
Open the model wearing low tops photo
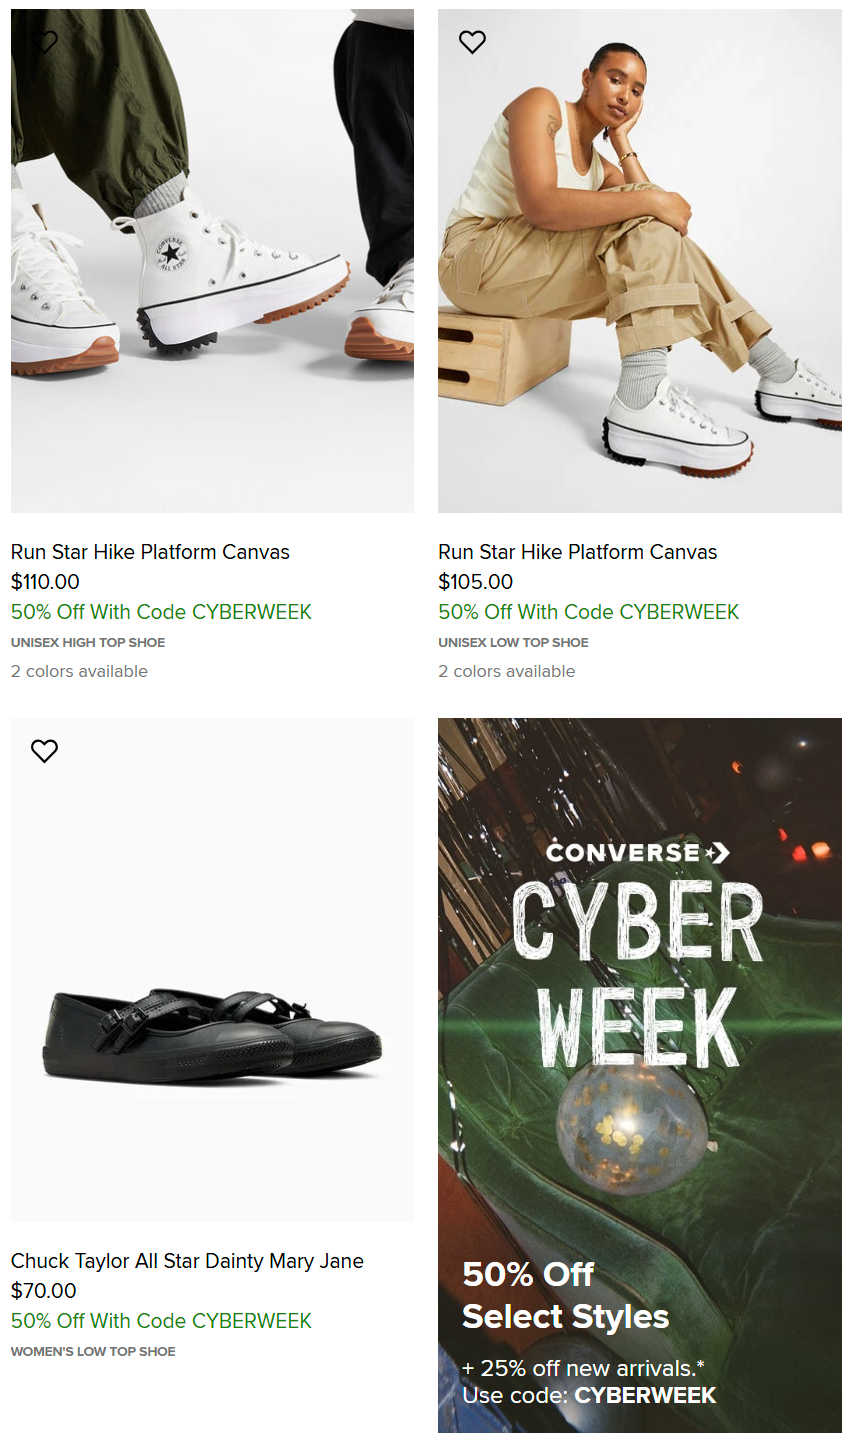pos(640,261)
